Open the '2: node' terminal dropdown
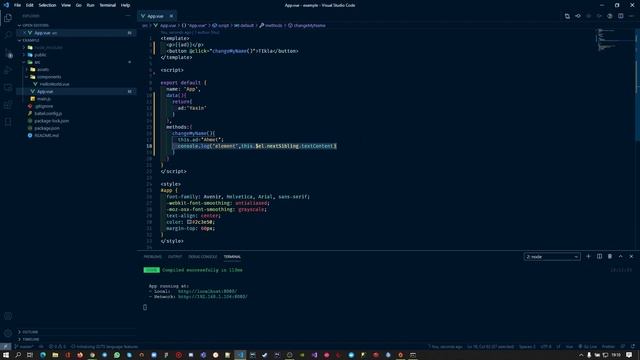The image size is (640, 360). click(x=552, y=257)
